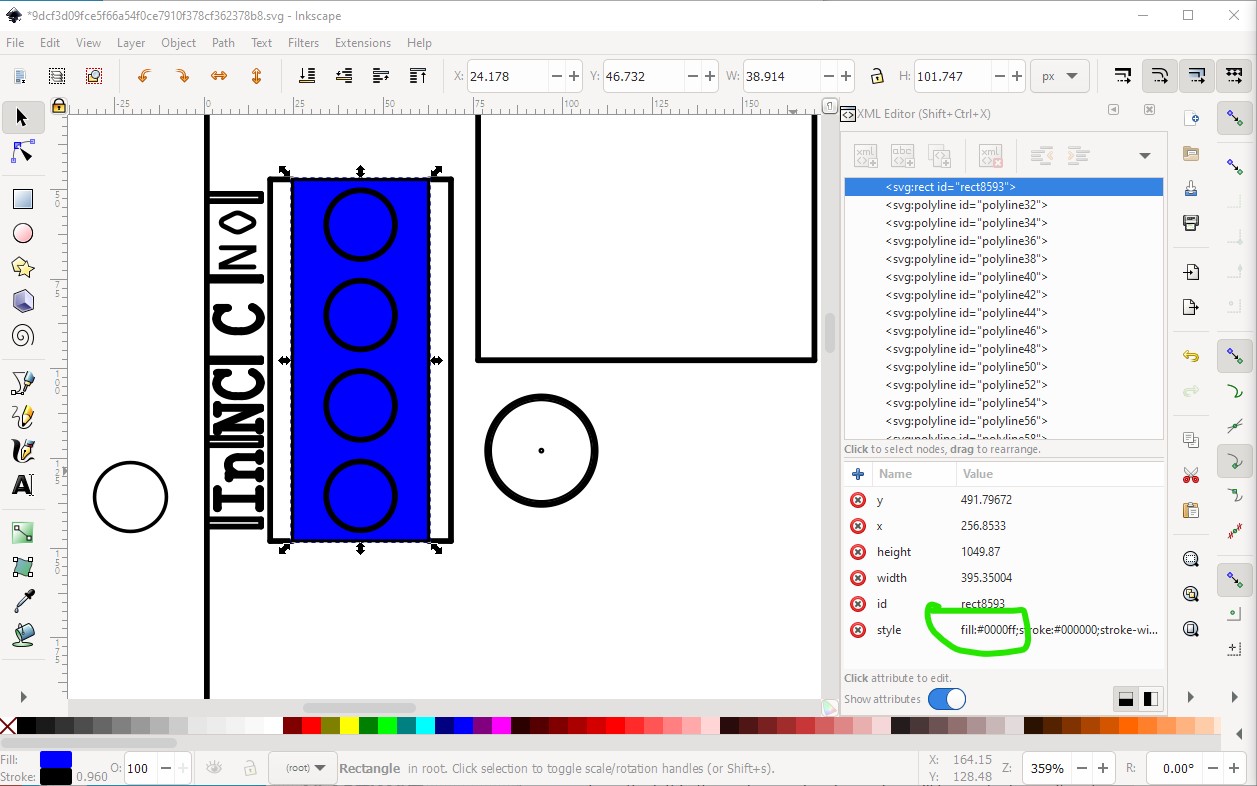
Task: Click the W width input field
Action: point(782,76)
